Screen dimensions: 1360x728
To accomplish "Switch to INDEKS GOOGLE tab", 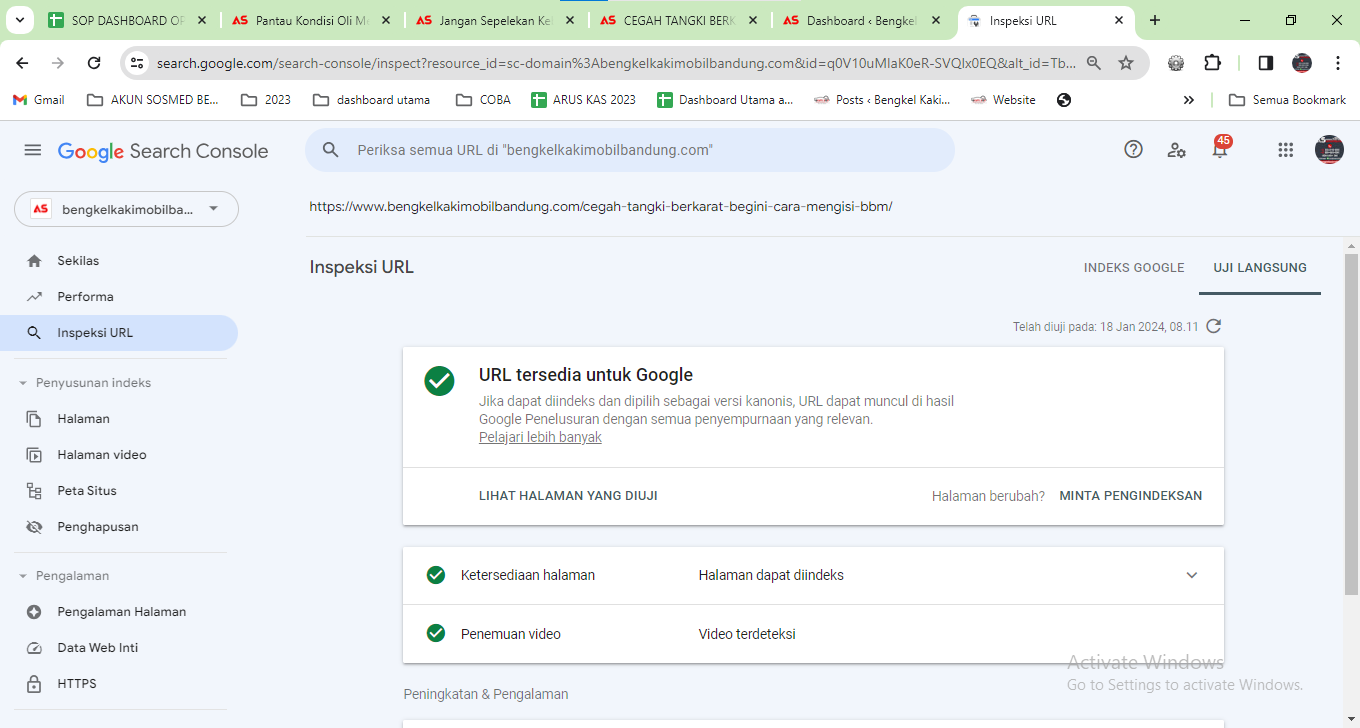I will click(1134, 268).
